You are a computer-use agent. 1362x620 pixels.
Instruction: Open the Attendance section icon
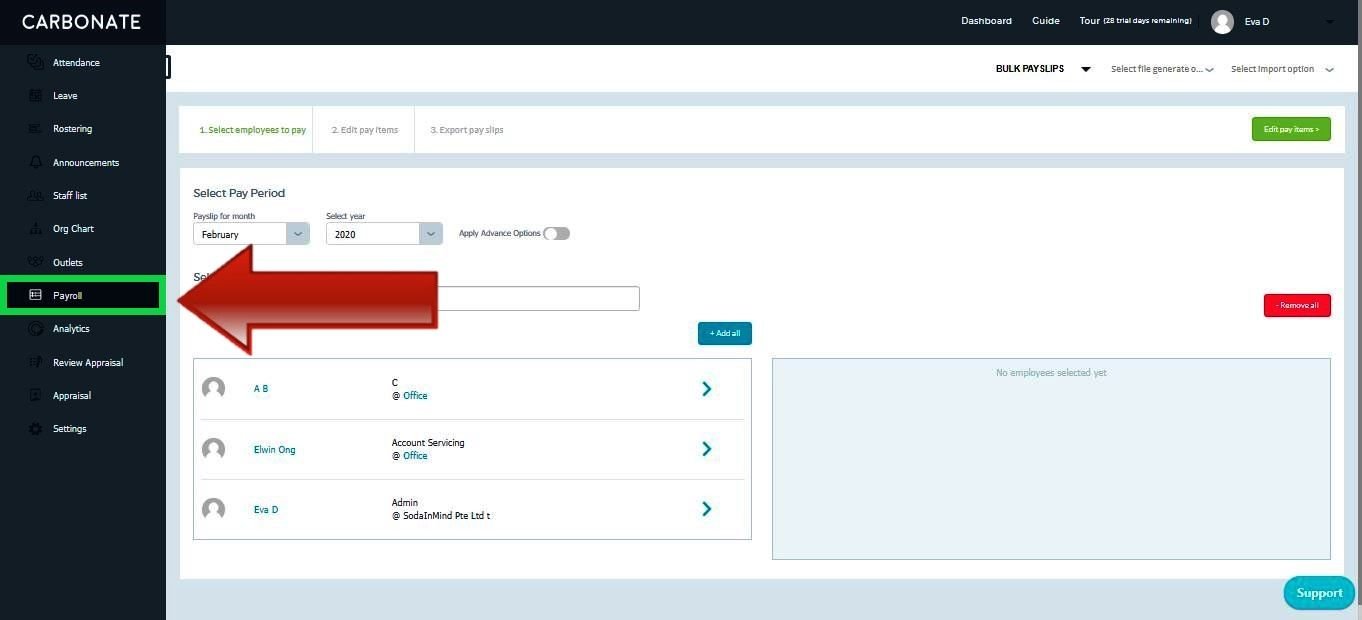(x=37, y=62)
